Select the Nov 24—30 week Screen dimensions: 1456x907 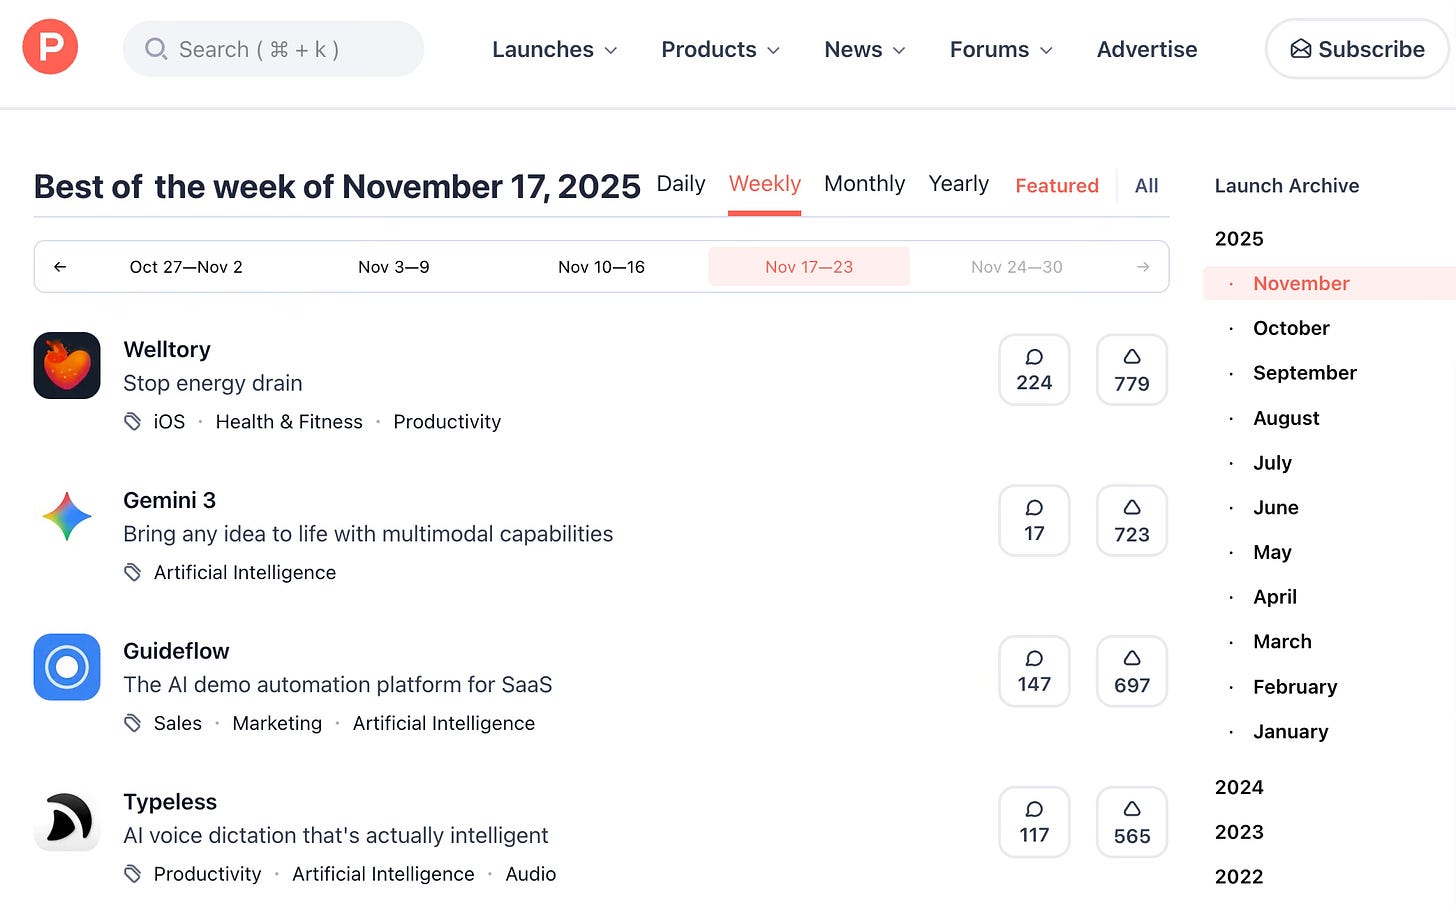pyautogui.click(x=1017, y=267)
